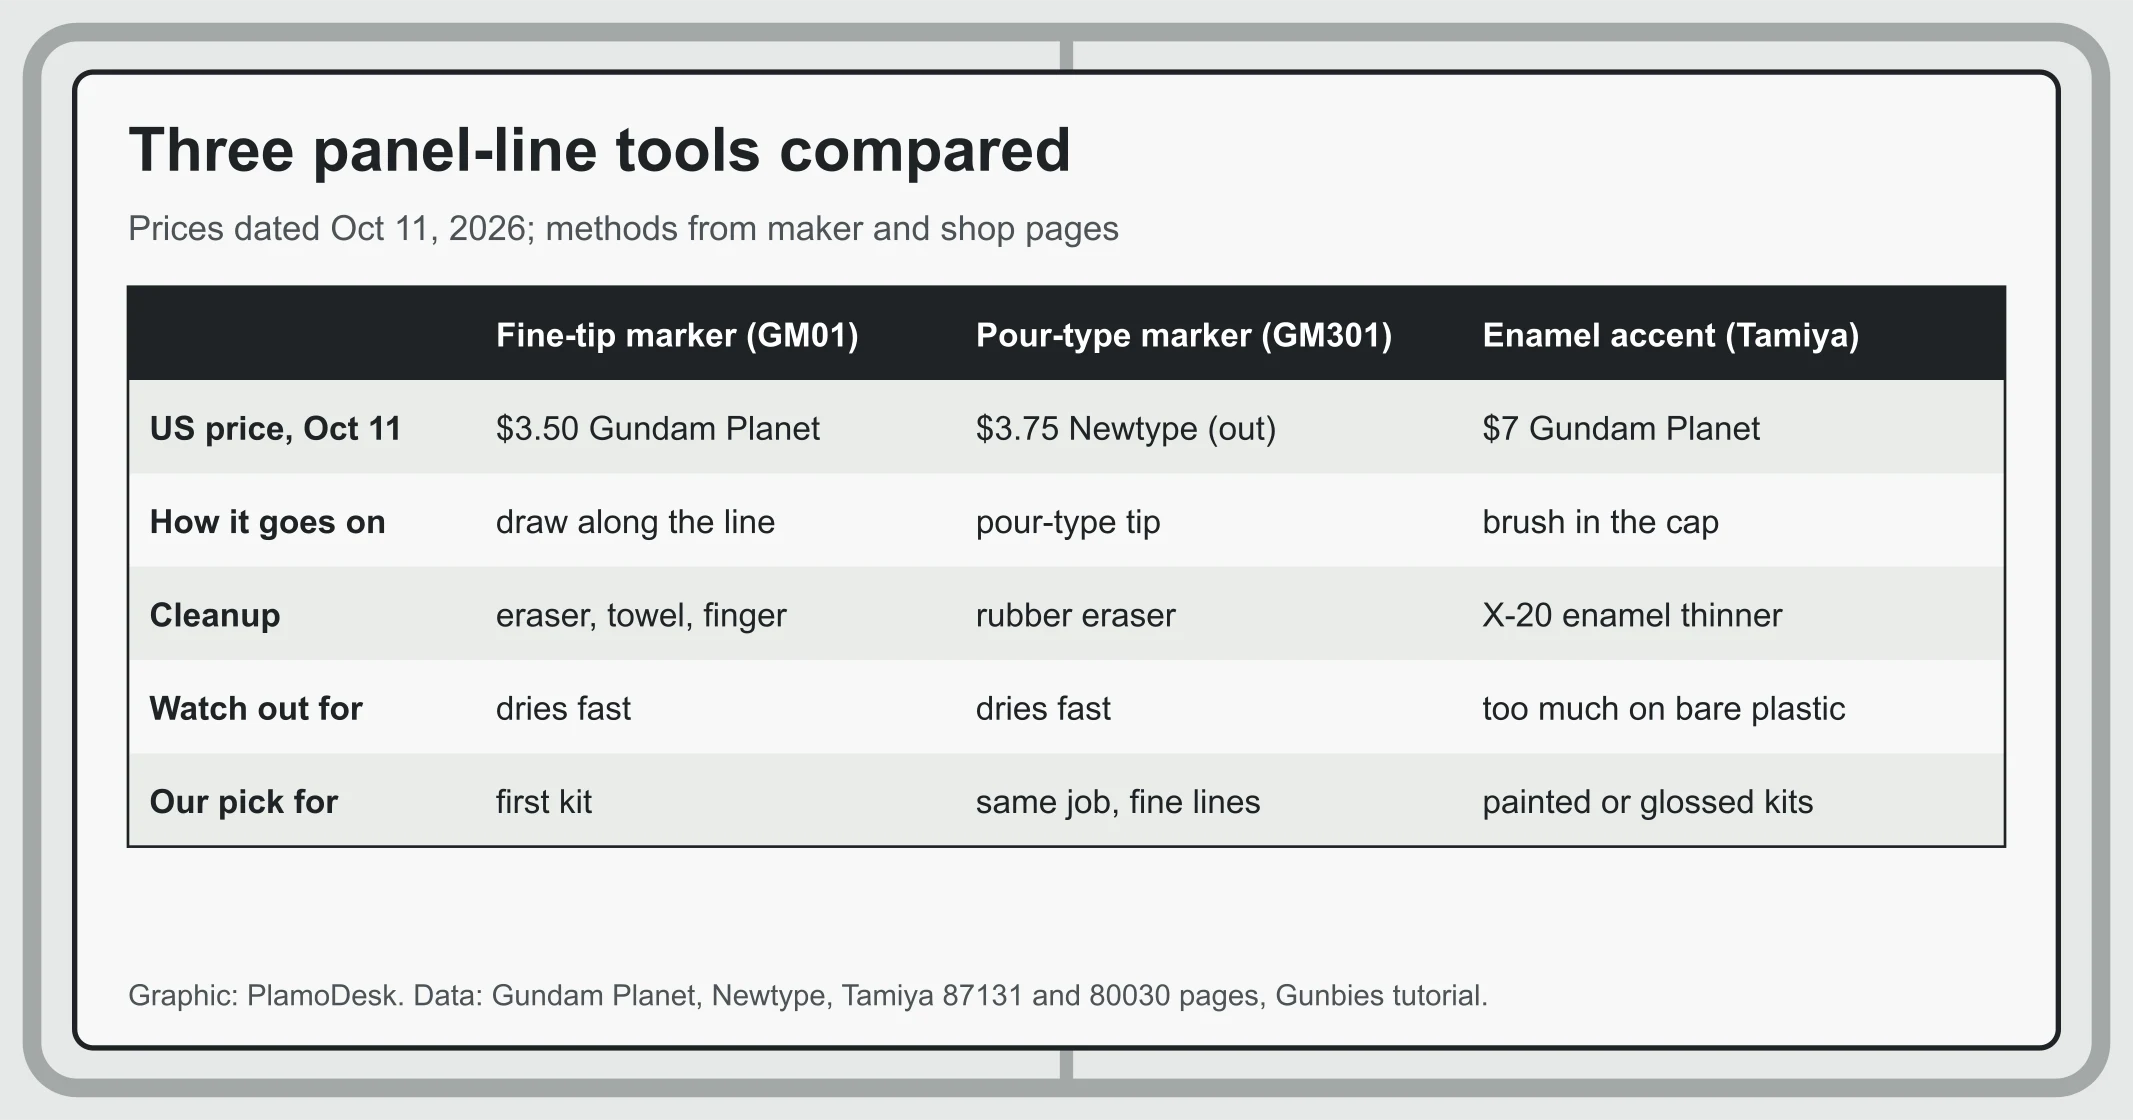Select the 'Fine-tip marker (GM01)' column header
2133x1120 pixels.
click(x=677, y=334)
